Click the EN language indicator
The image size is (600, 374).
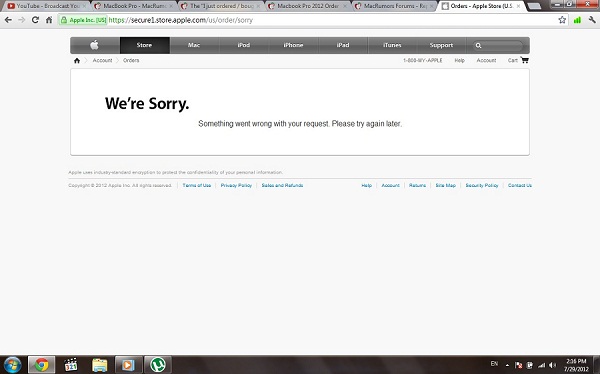494,364
